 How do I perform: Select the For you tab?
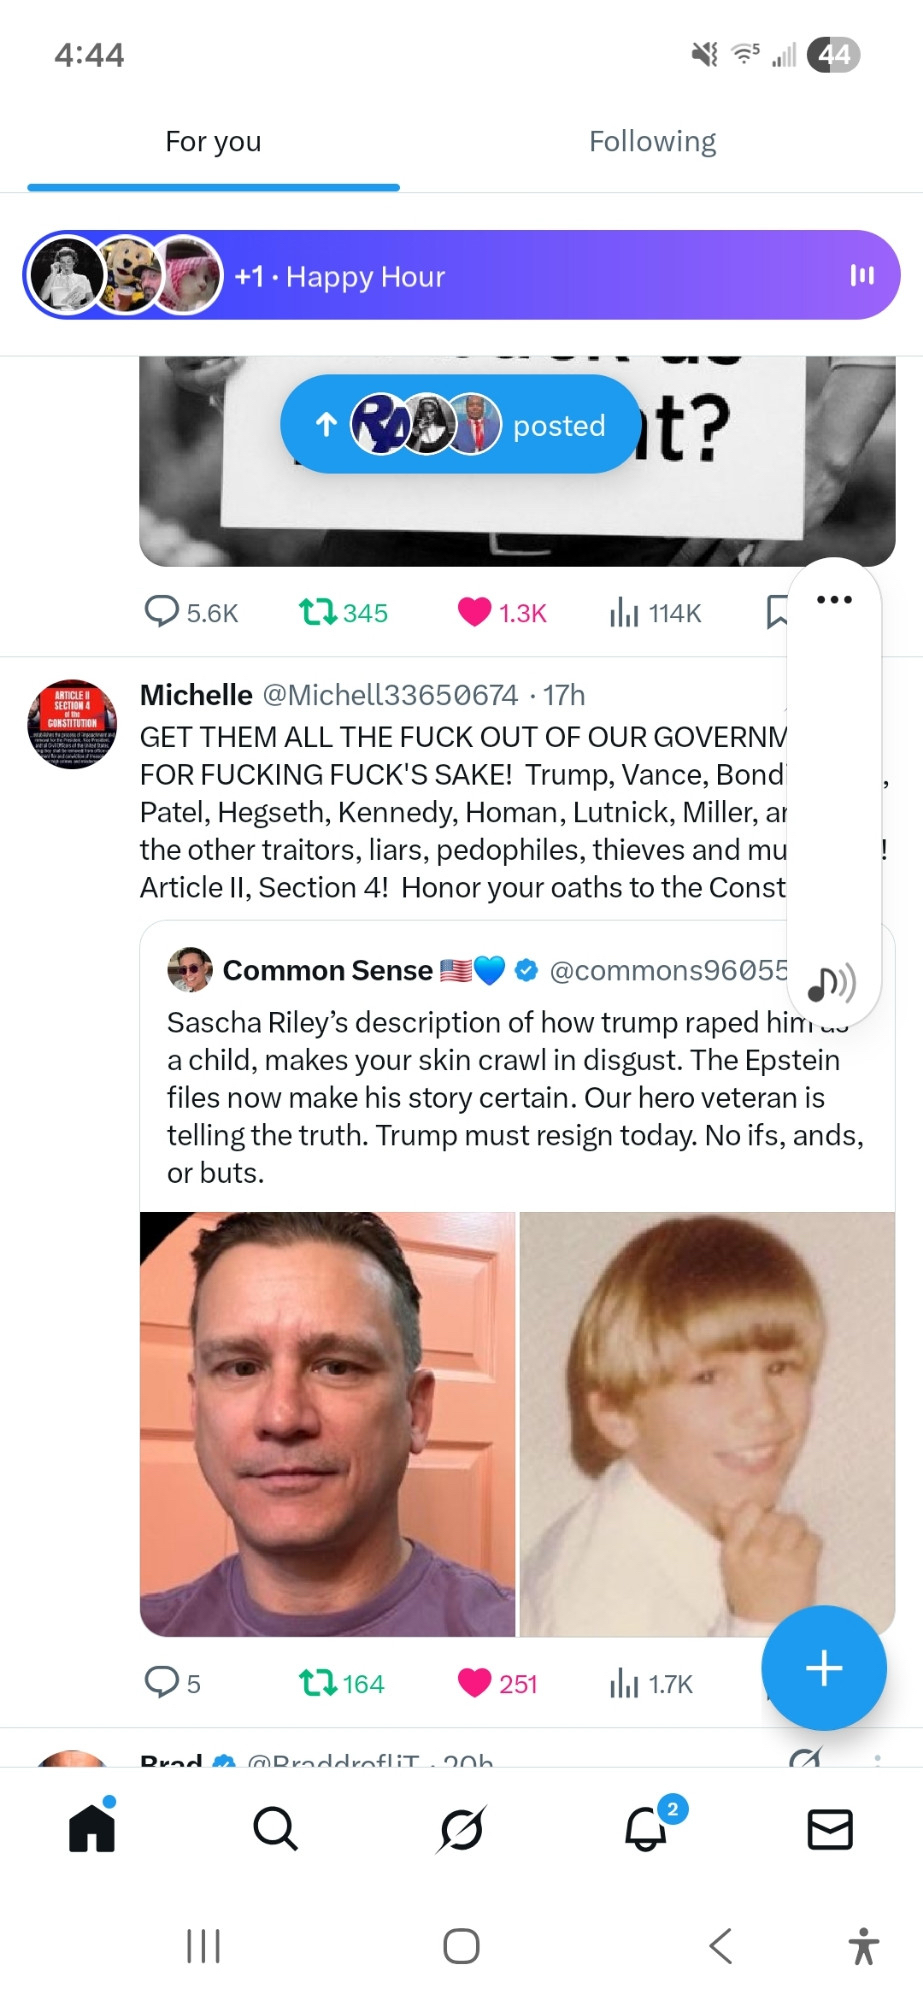coord(213,142)
